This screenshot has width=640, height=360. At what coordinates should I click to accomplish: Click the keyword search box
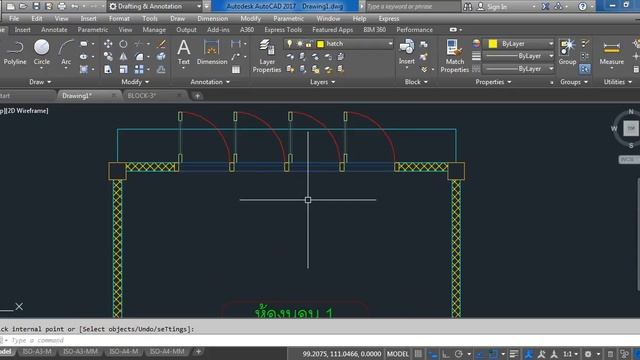412,6
